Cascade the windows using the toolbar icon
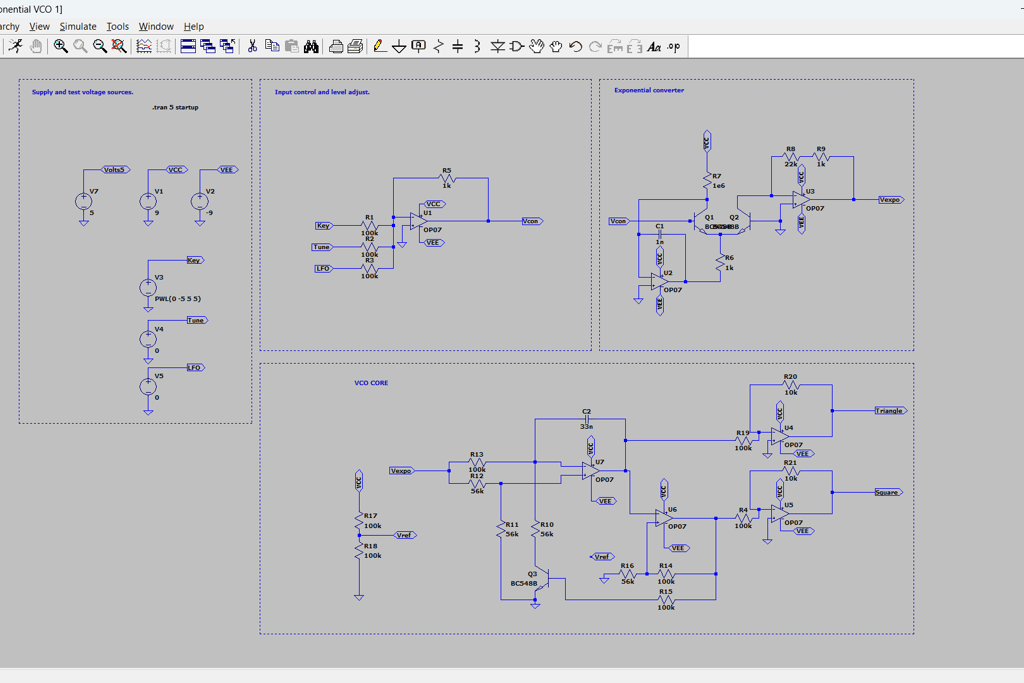This screenshot has height=683, width=1024. tap(208, 46)
